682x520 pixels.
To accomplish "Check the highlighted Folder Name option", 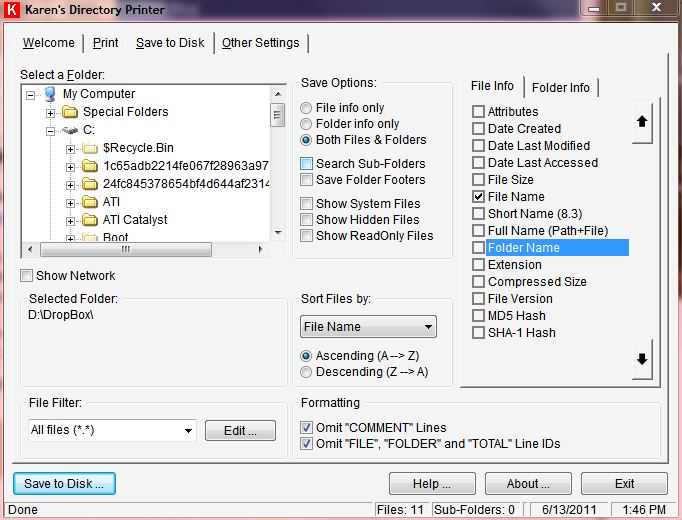I will click(x=478, y=248).
